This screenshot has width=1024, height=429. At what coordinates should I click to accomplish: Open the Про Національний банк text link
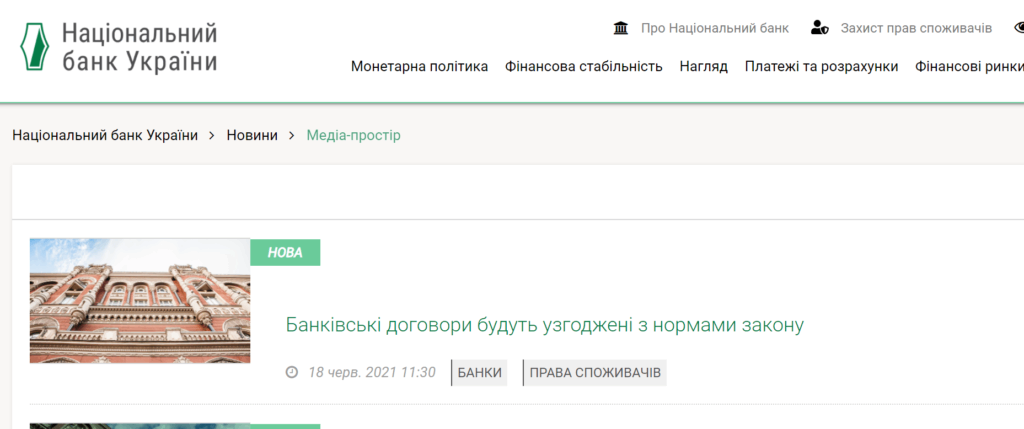[x=714, y=28]
